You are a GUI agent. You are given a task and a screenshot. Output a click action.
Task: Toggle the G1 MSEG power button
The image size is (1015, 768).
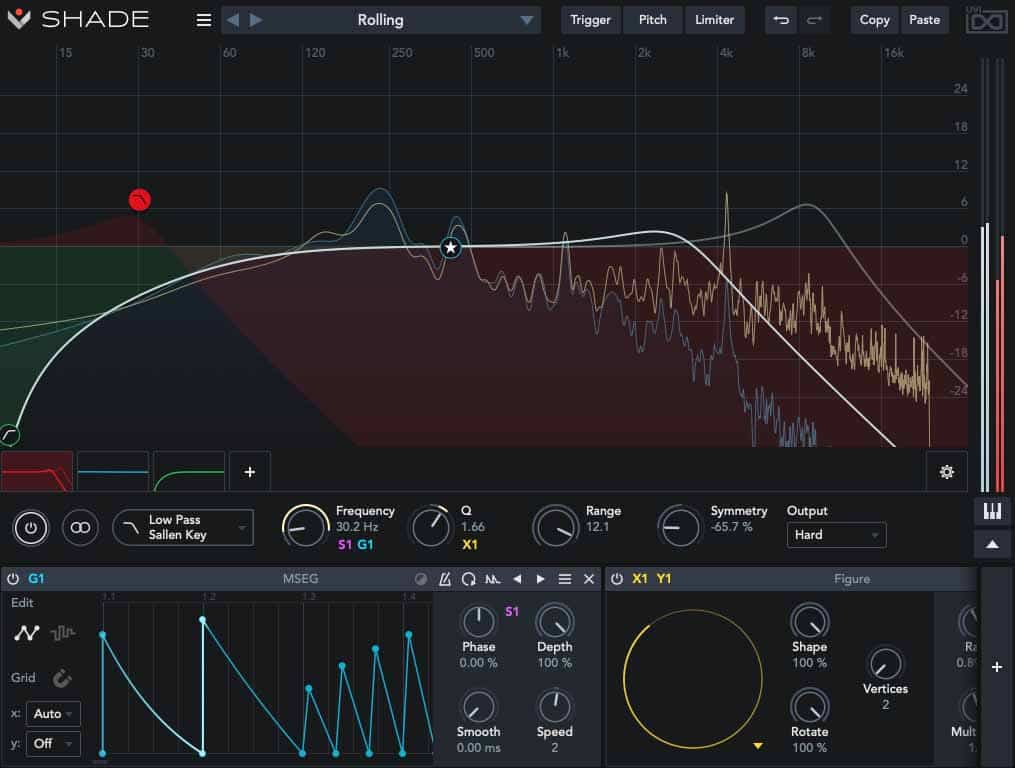(13, 578)
